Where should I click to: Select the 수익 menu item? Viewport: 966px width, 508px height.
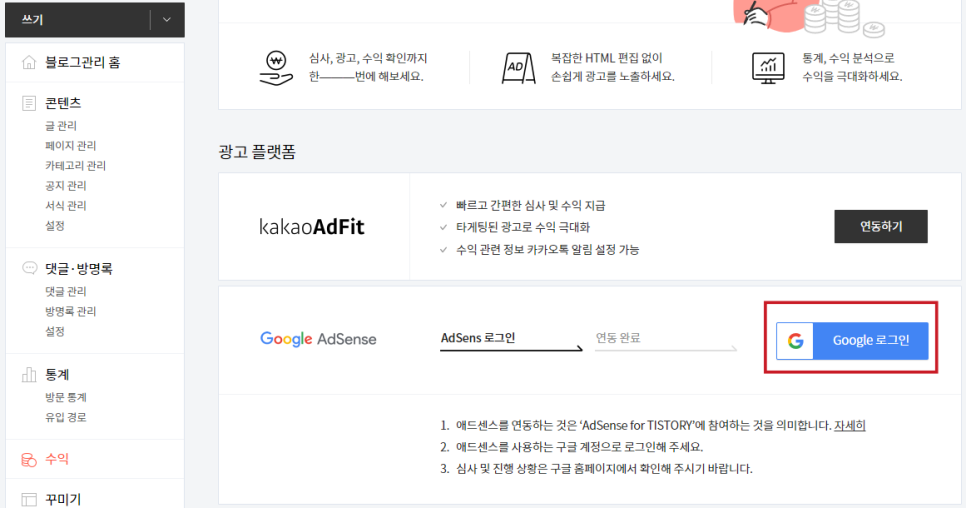point(57,459)
